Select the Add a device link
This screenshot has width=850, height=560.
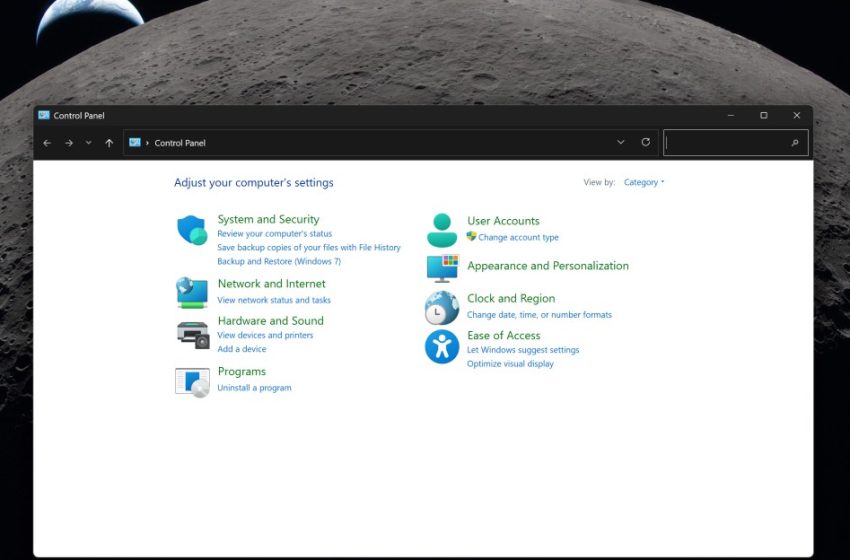(x=242, y=349)
